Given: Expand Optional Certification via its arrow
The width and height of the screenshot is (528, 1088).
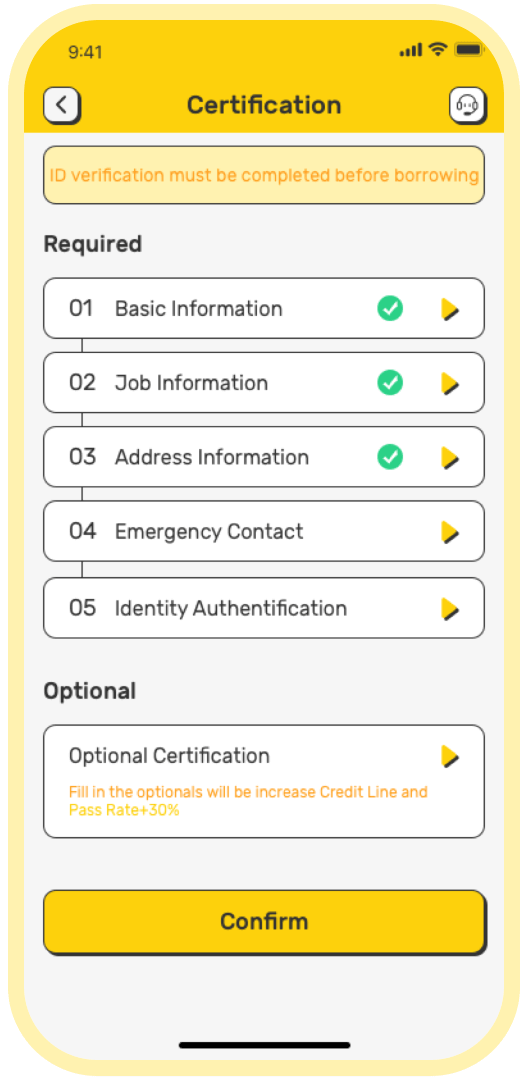Looking at the screenshot, I should click(450, 756).
